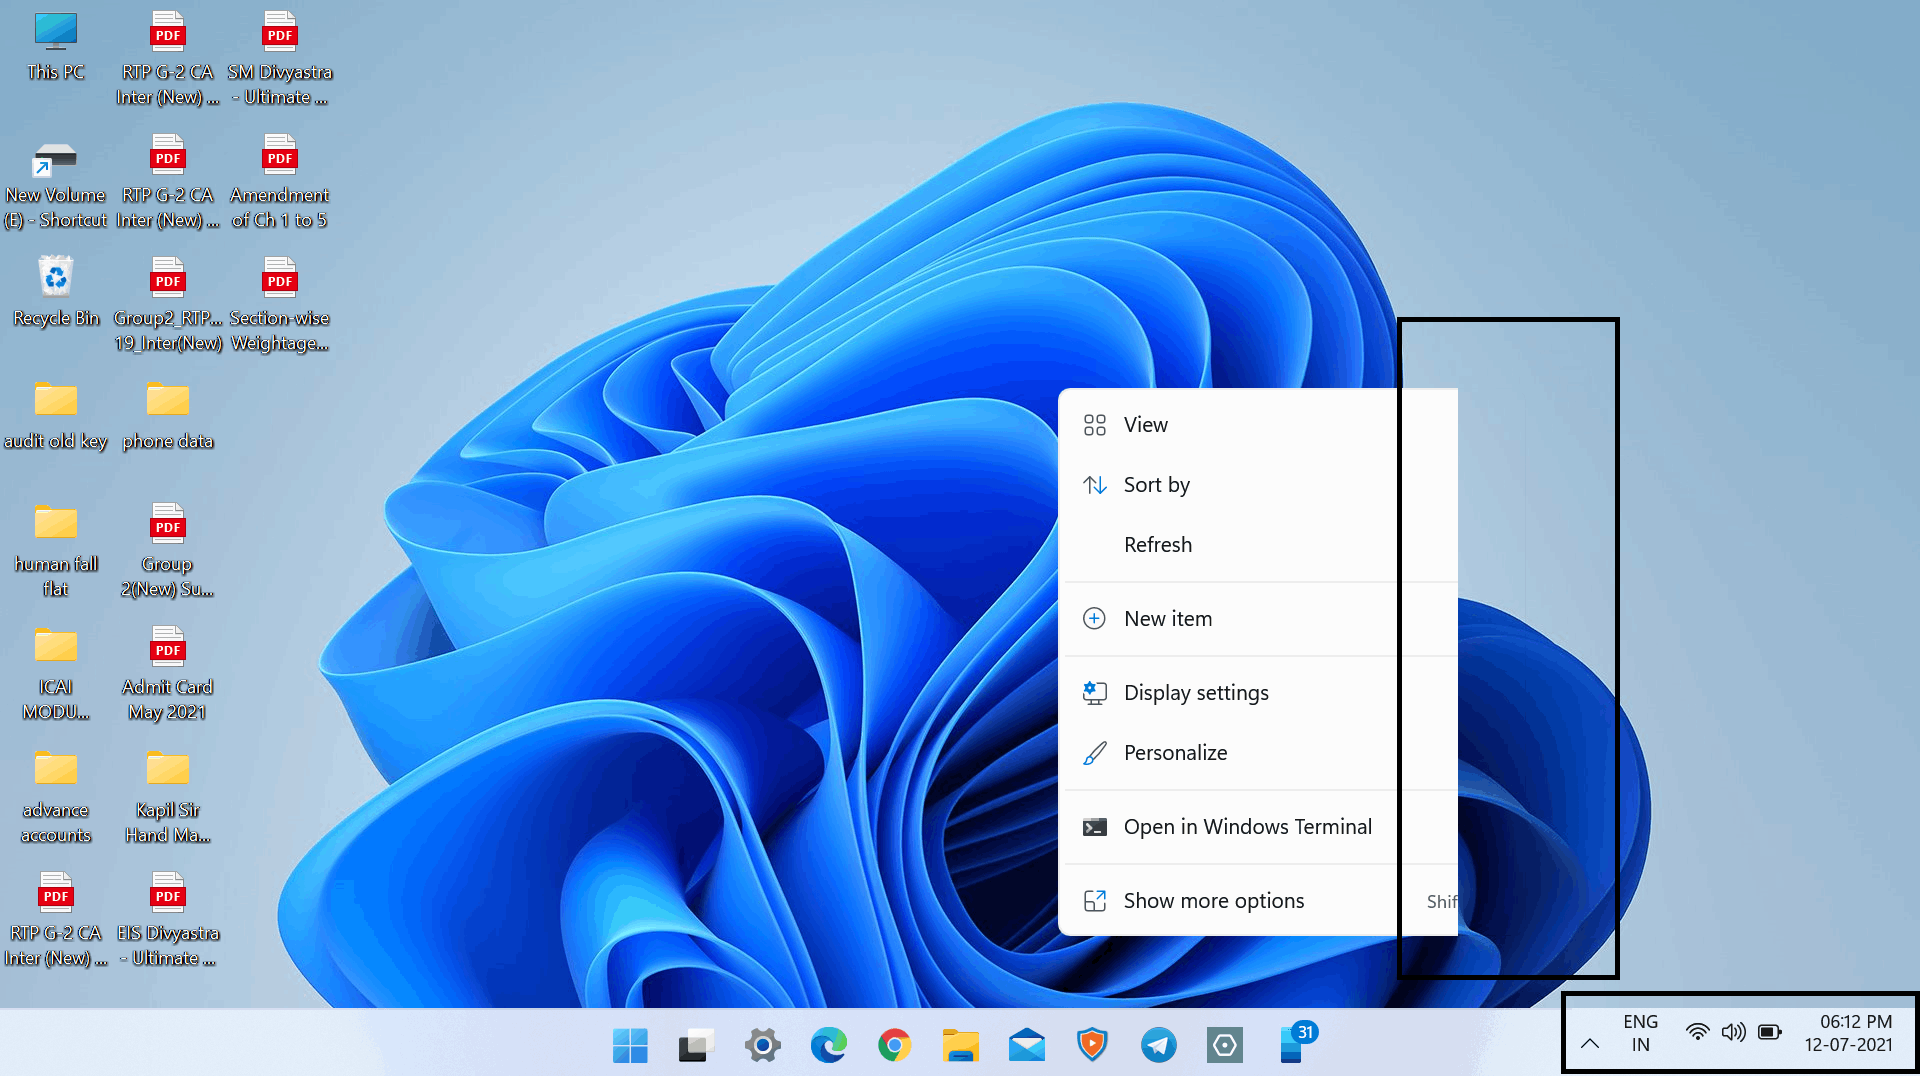Open Settings via the gear icon
The image size is (1920, 1076).
[762, 1045]
